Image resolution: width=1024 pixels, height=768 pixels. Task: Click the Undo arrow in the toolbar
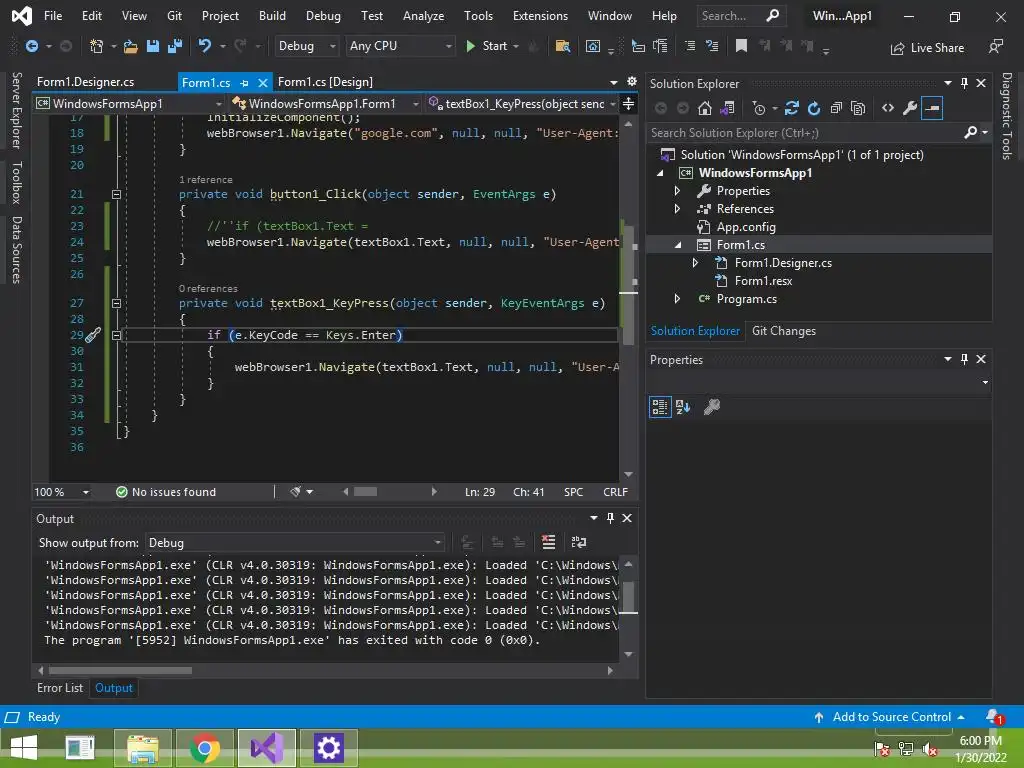205,46
